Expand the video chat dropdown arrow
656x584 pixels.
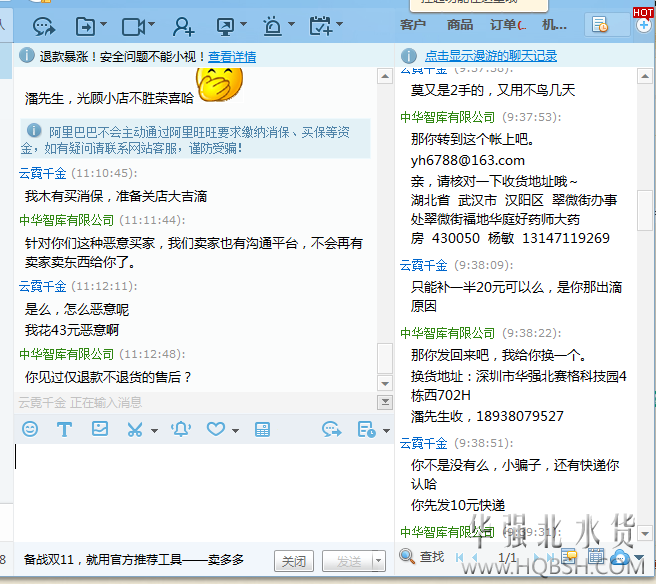(x=151, y=24)
